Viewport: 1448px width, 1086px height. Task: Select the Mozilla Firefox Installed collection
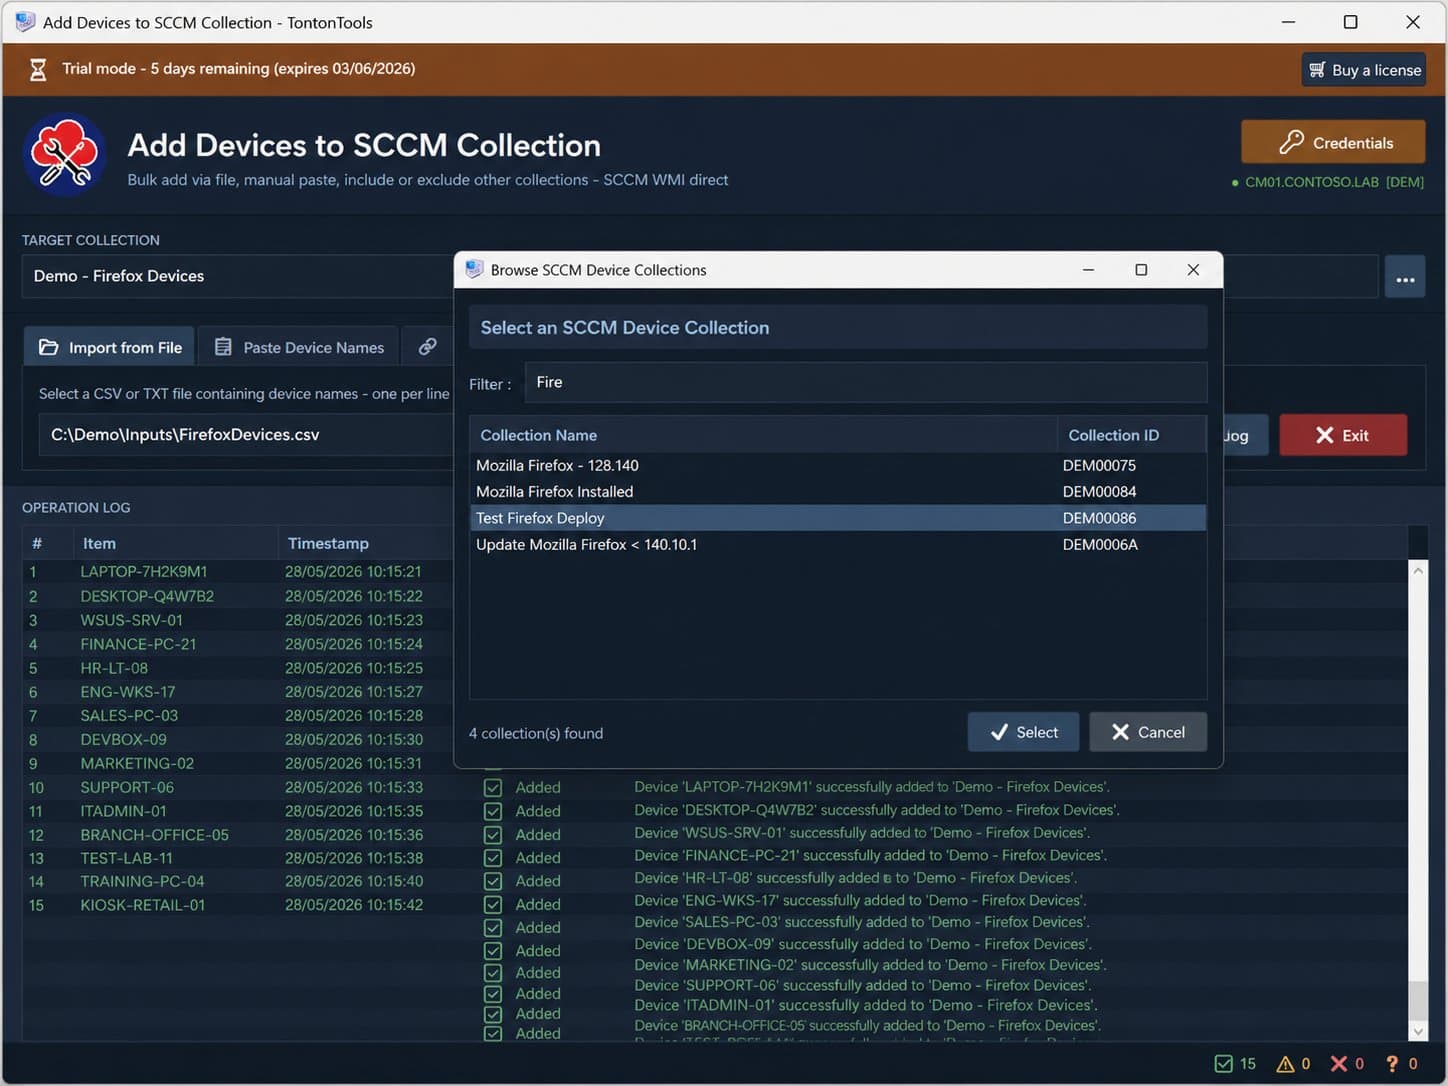point(838,491)
